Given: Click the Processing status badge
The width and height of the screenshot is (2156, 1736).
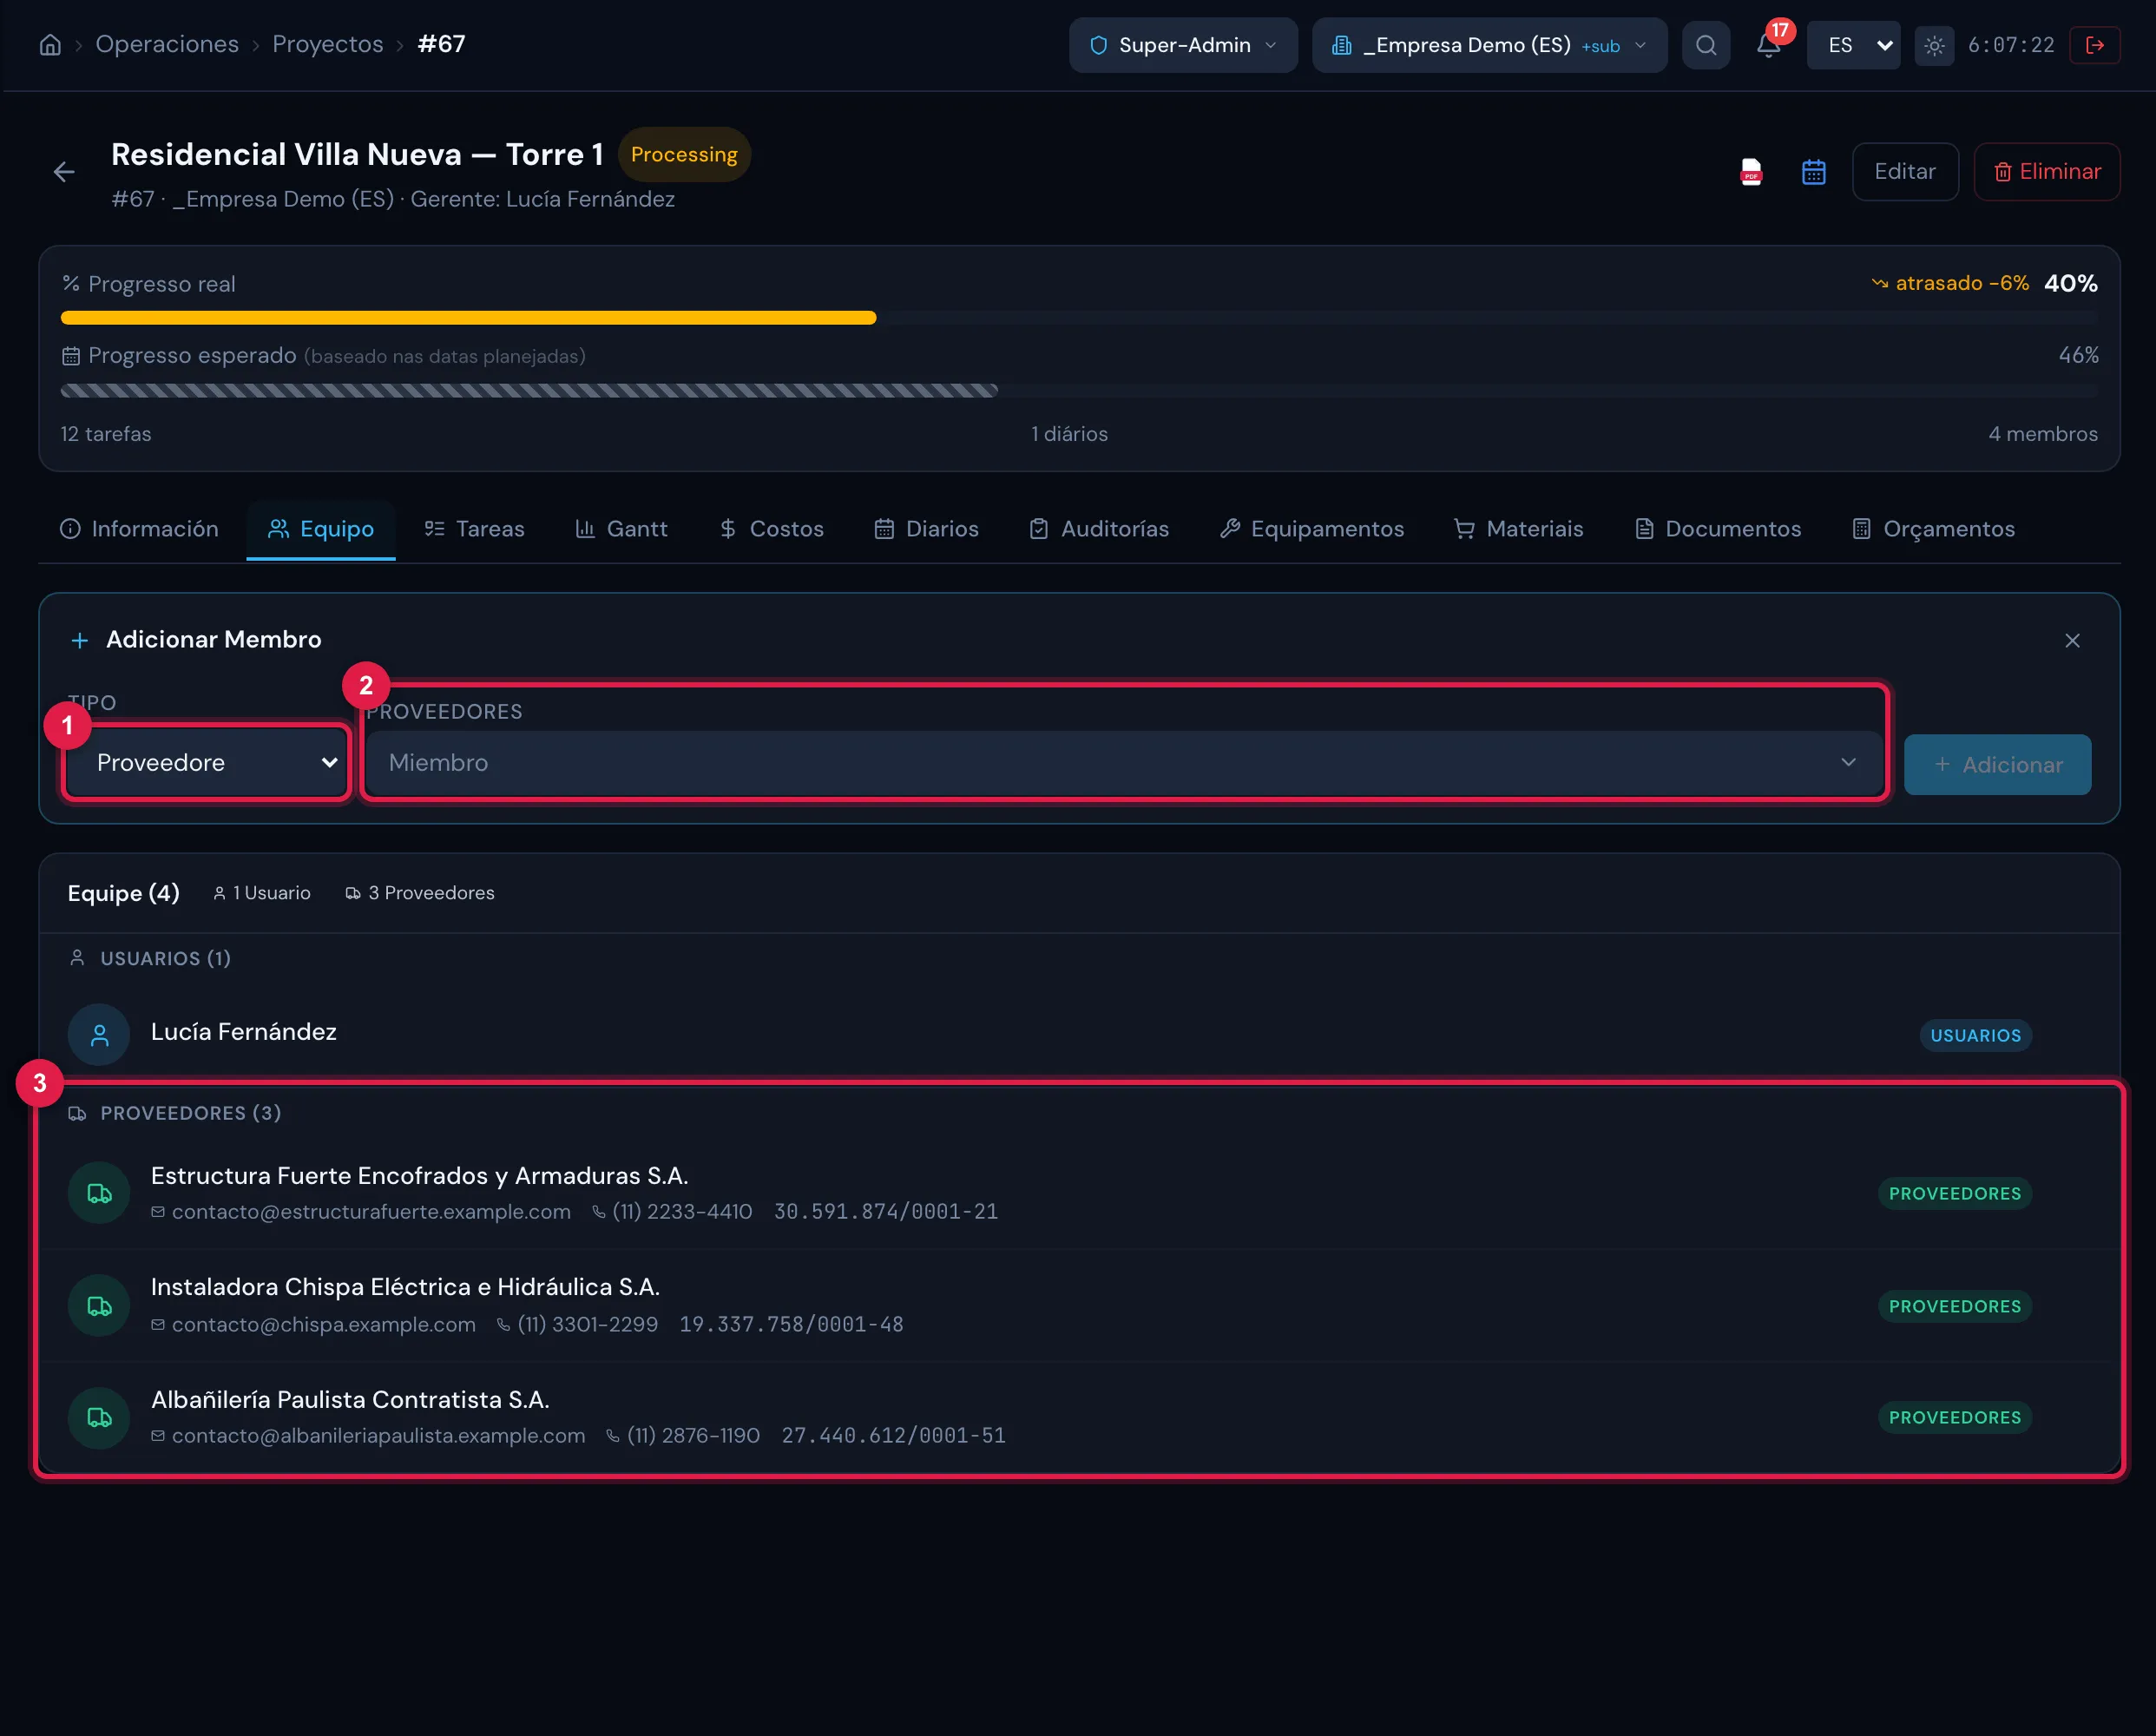Looking at the screenshot, I should coord(684,155).
